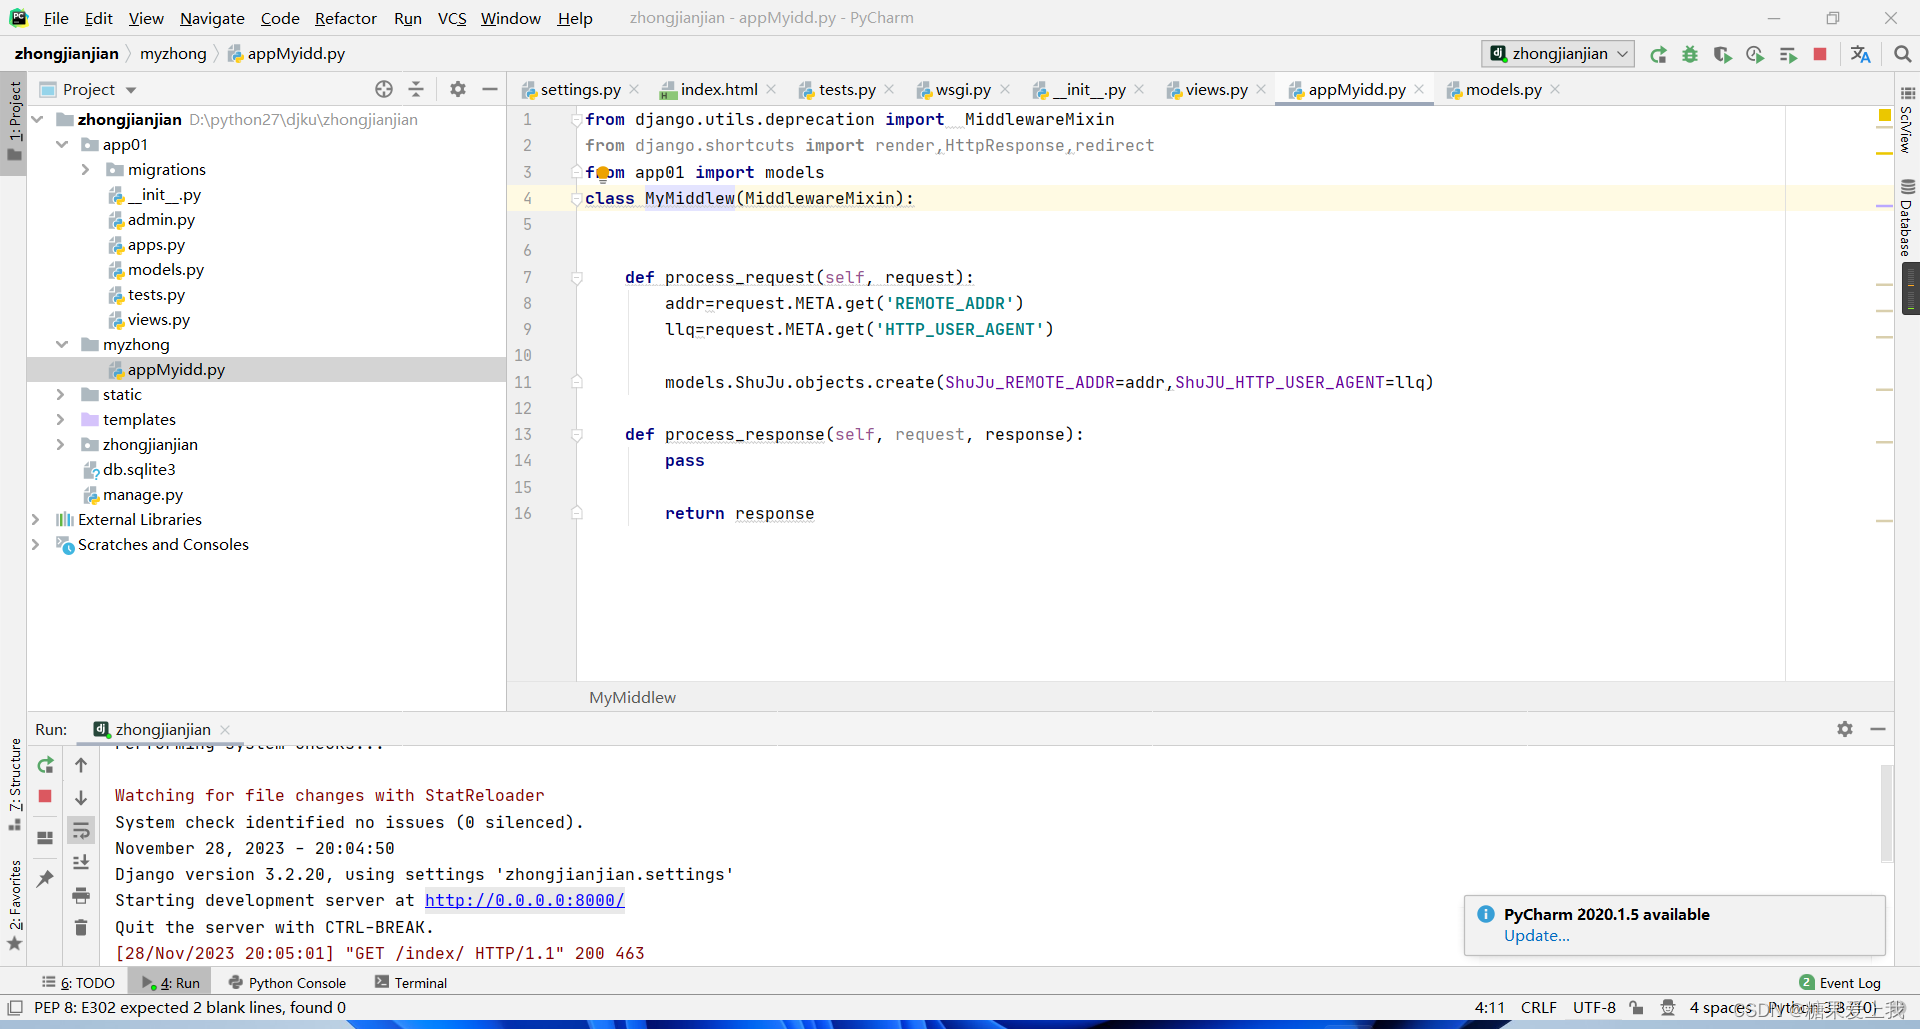Select admin.py in the project tree

pyautogui.click(x=161, y=220)
